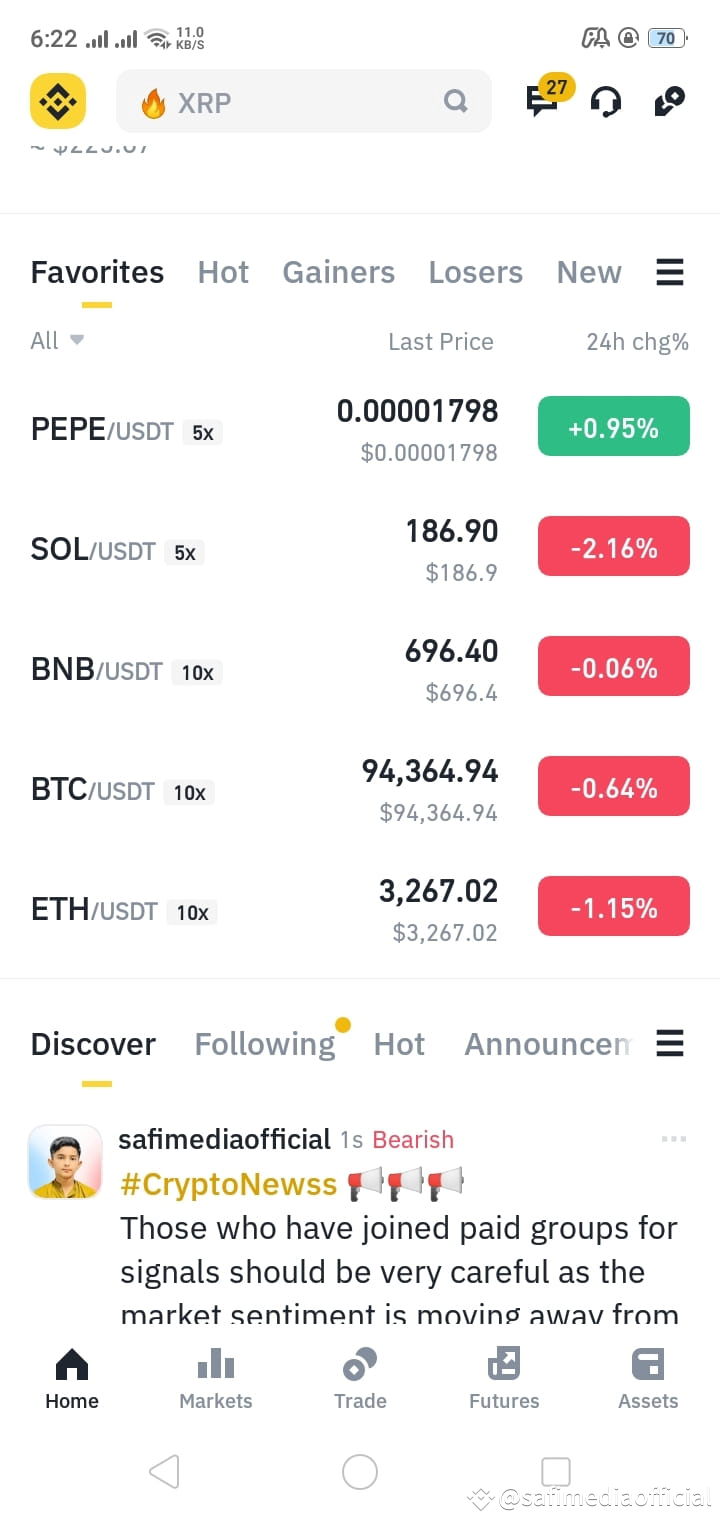Expand the All filter dropdown

[57, 341]
